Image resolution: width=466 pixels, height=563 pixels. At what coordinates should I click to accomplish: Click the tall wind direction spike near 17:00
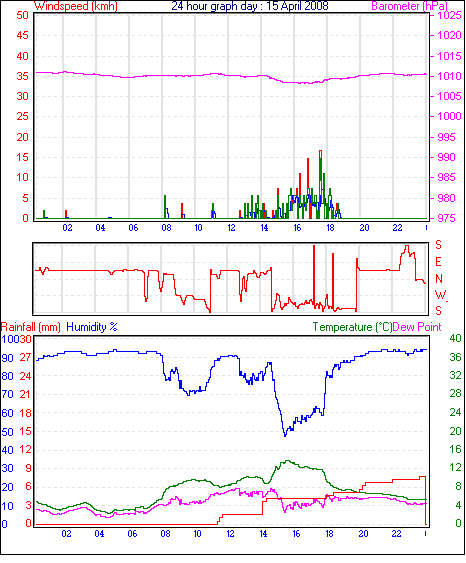tap(314, 275)
